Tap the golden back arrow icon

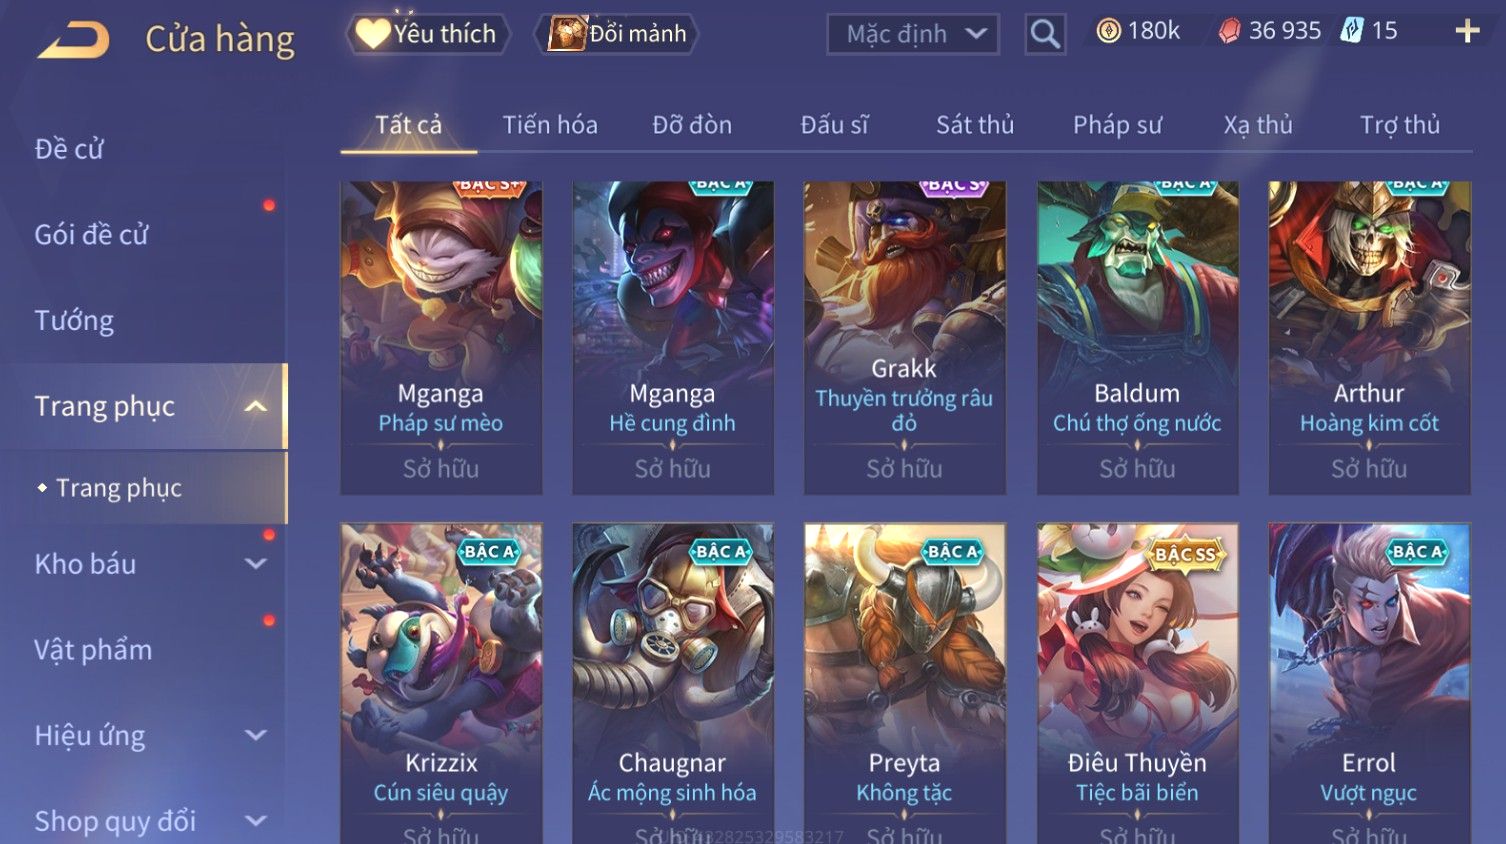click(x=73, y=40)
